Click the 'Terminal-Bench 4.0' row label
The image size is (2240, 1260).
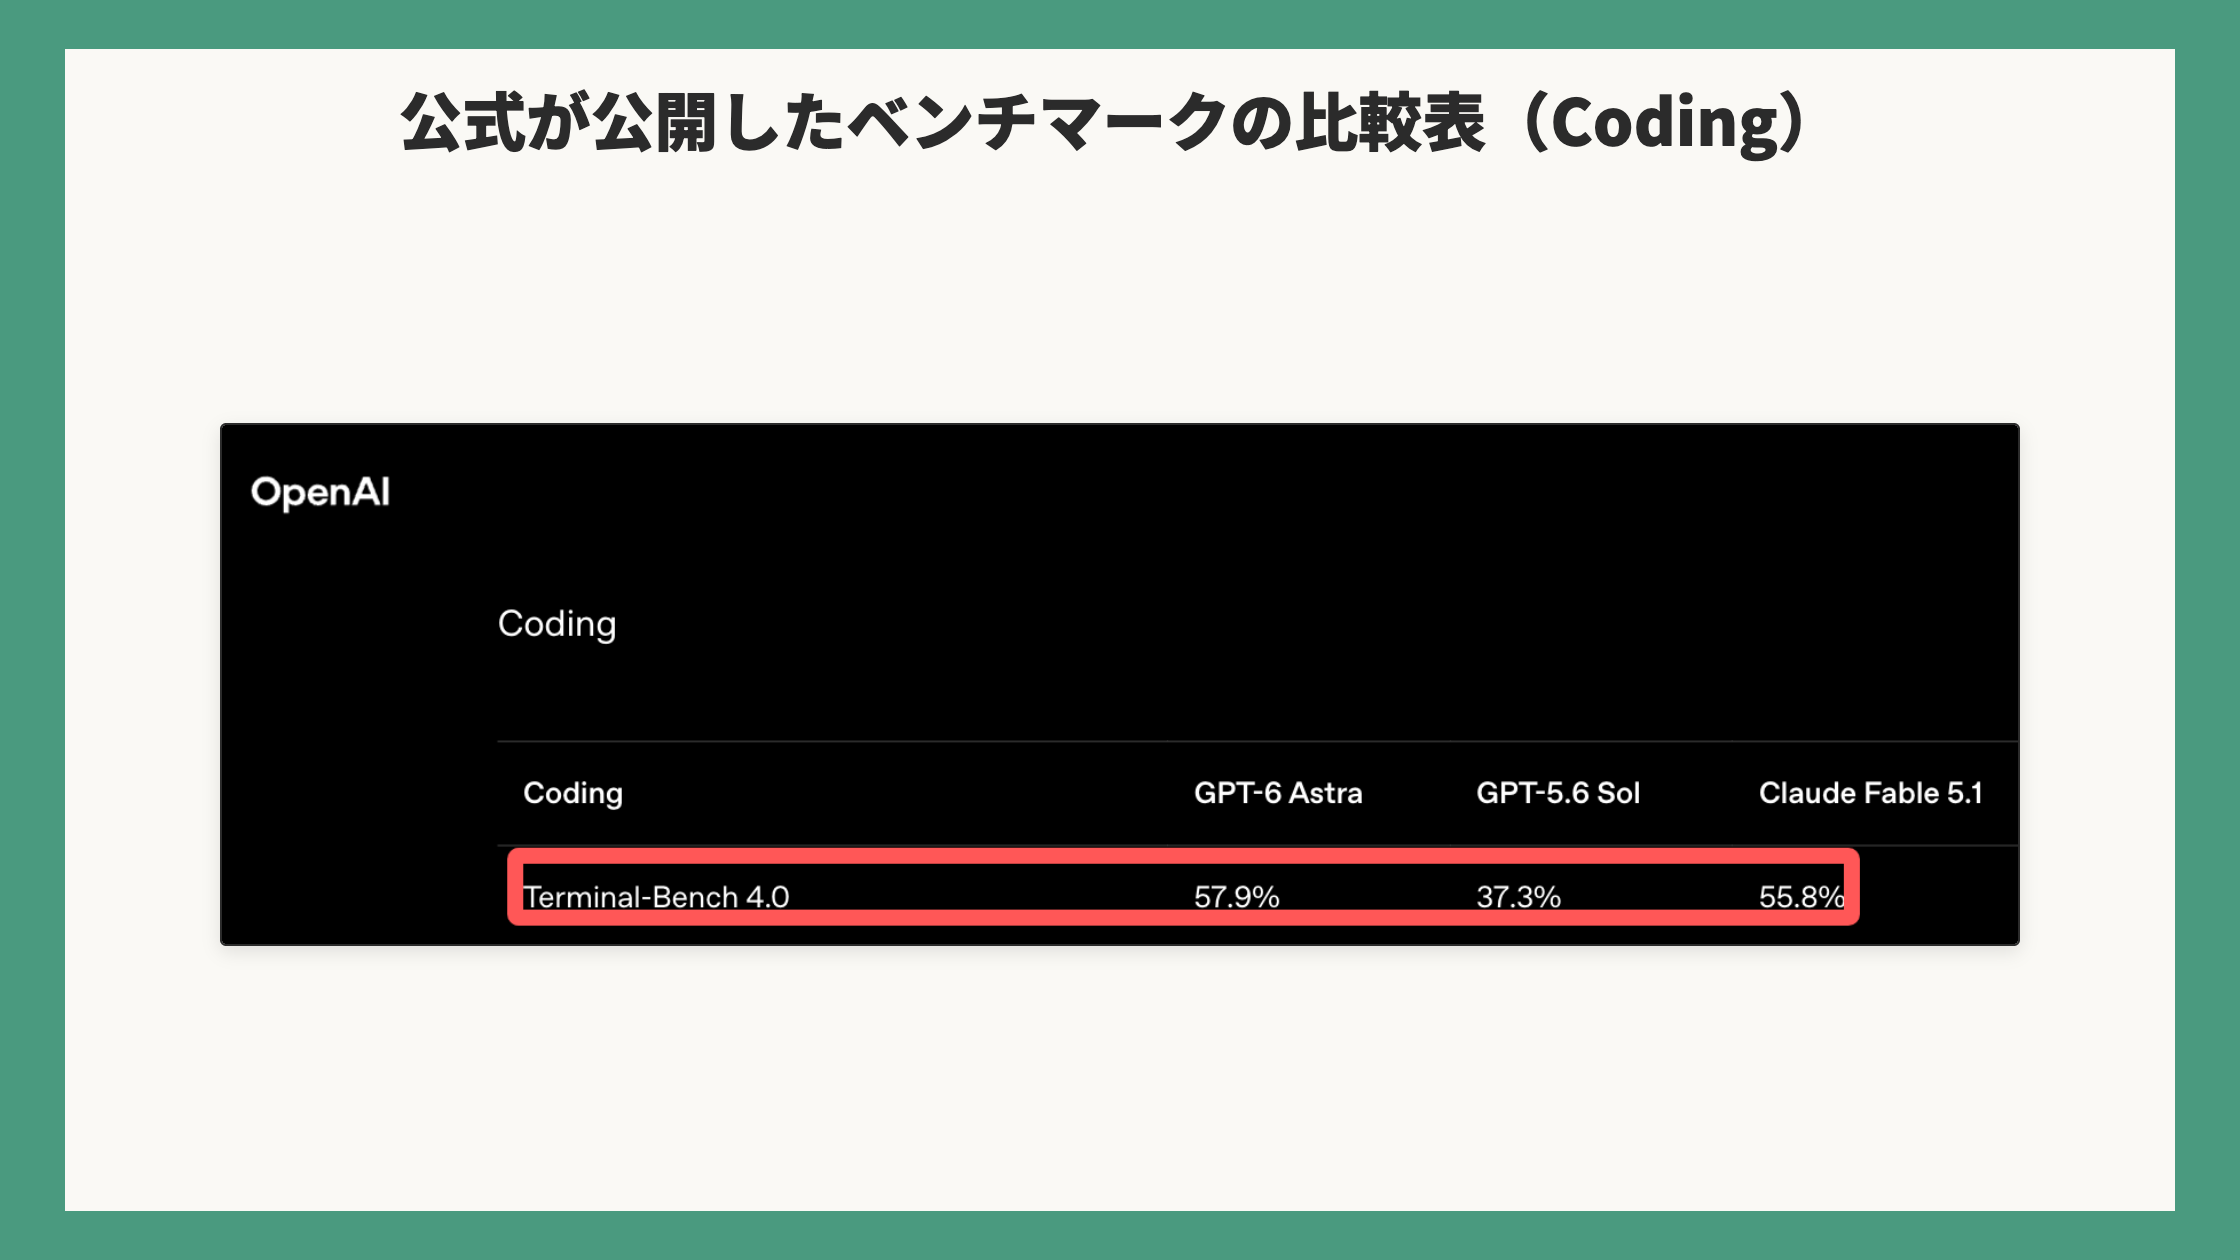(656, 896)
